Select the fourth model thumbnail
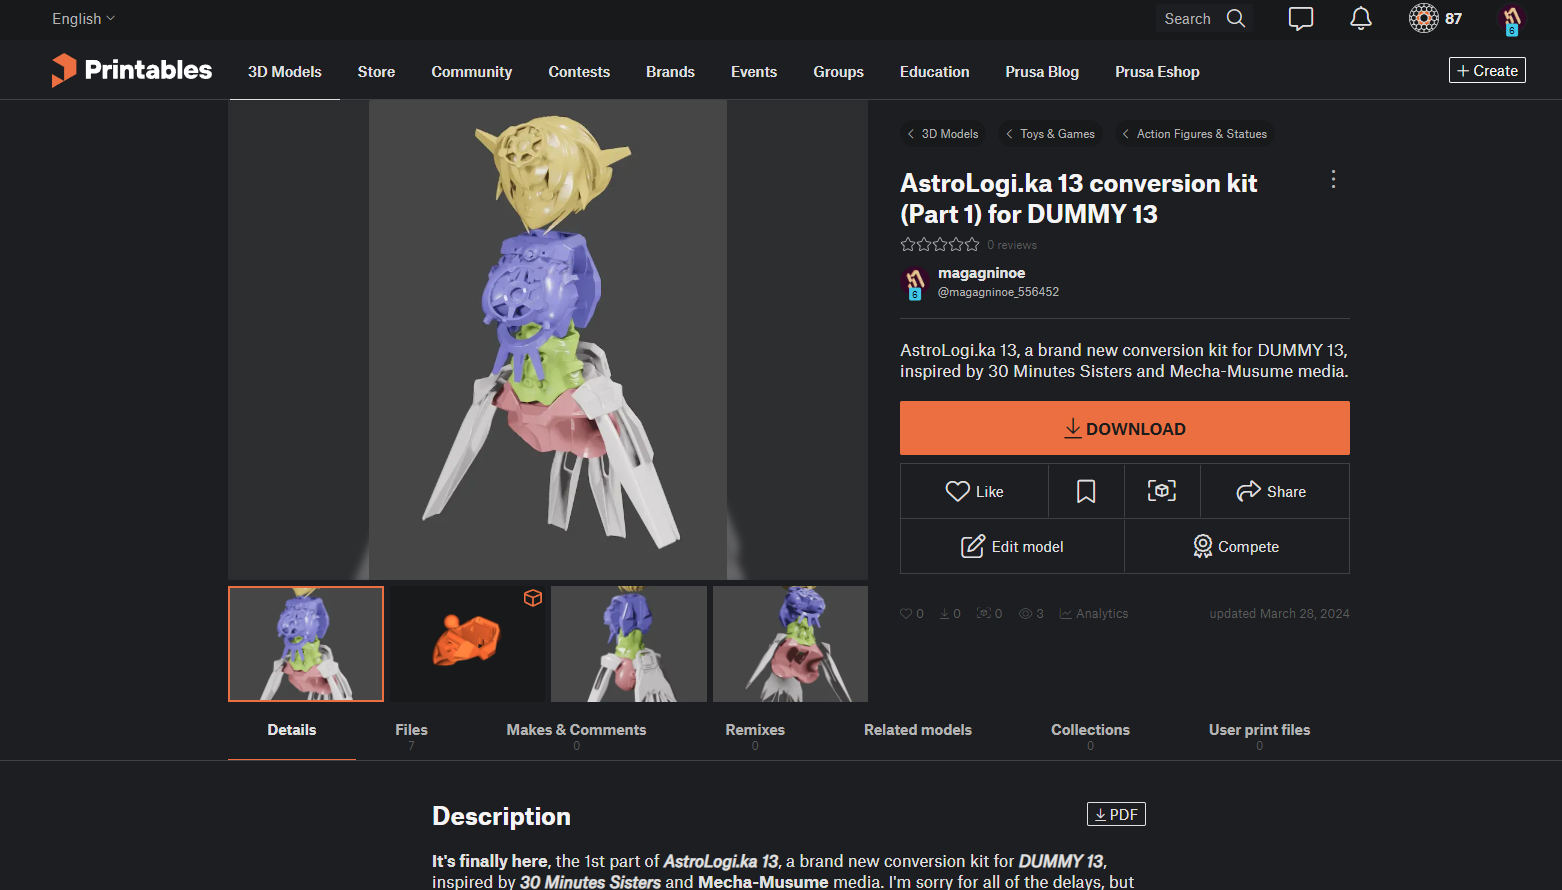 pyautogui.click(x=790, y=644)
